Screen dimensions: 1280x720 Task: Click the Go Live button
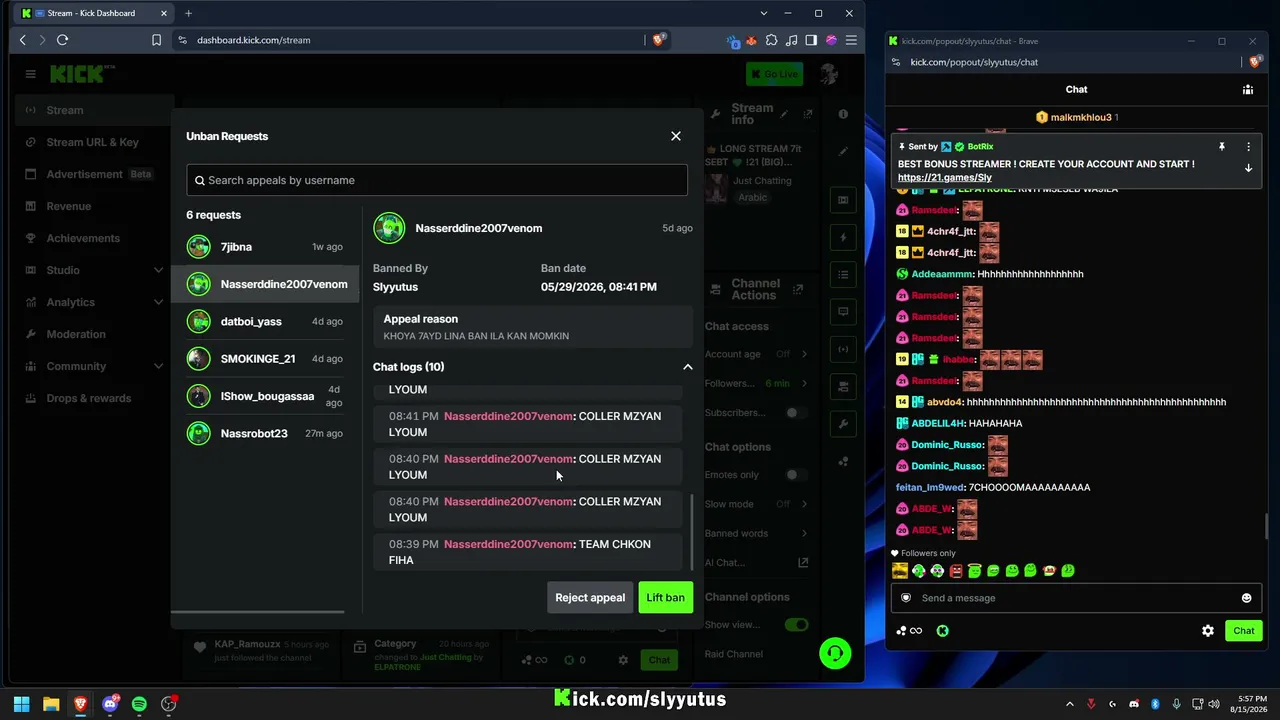click(774, 74)
